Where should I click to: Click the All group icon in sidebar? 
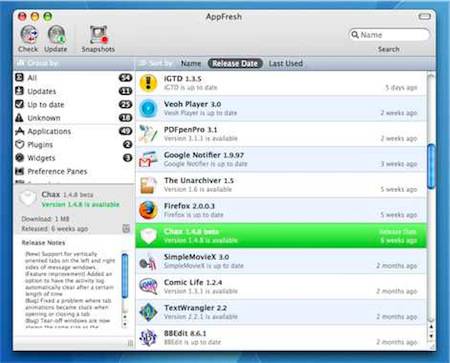[20, 78]
